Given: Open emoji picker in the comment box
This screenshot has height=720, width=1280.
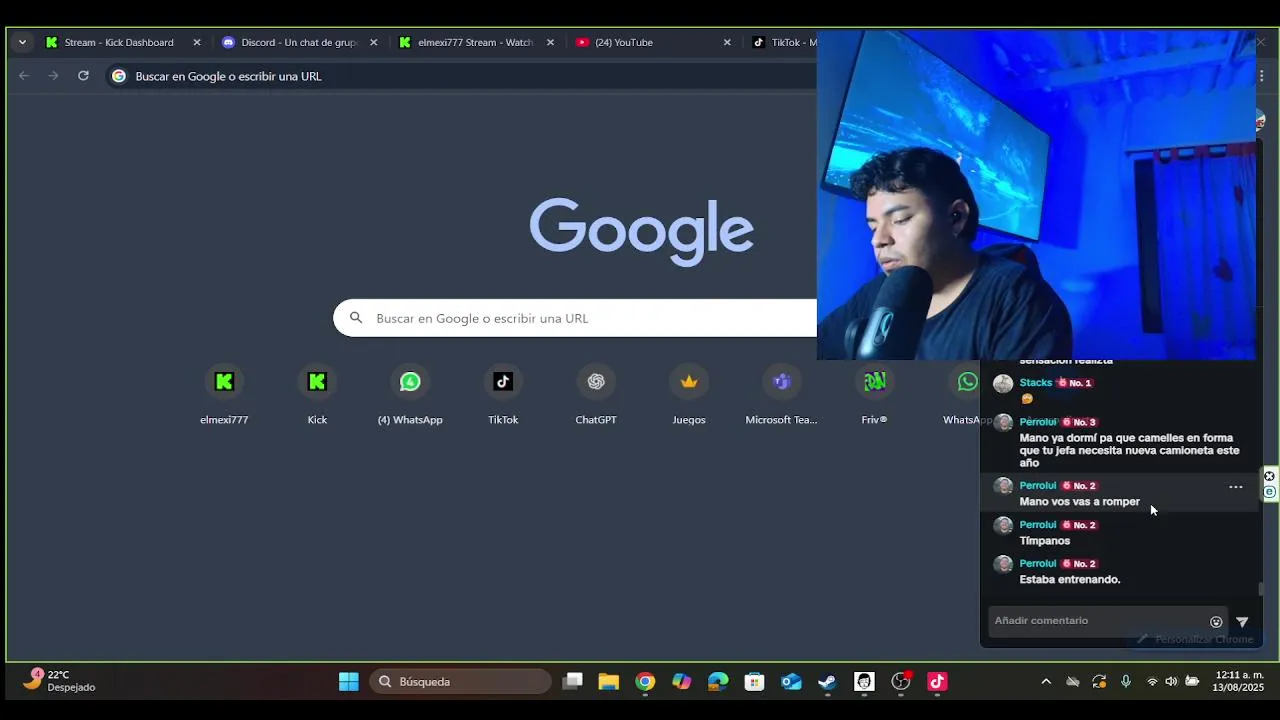Looking at the screenshot, I should pos(1216,621).
